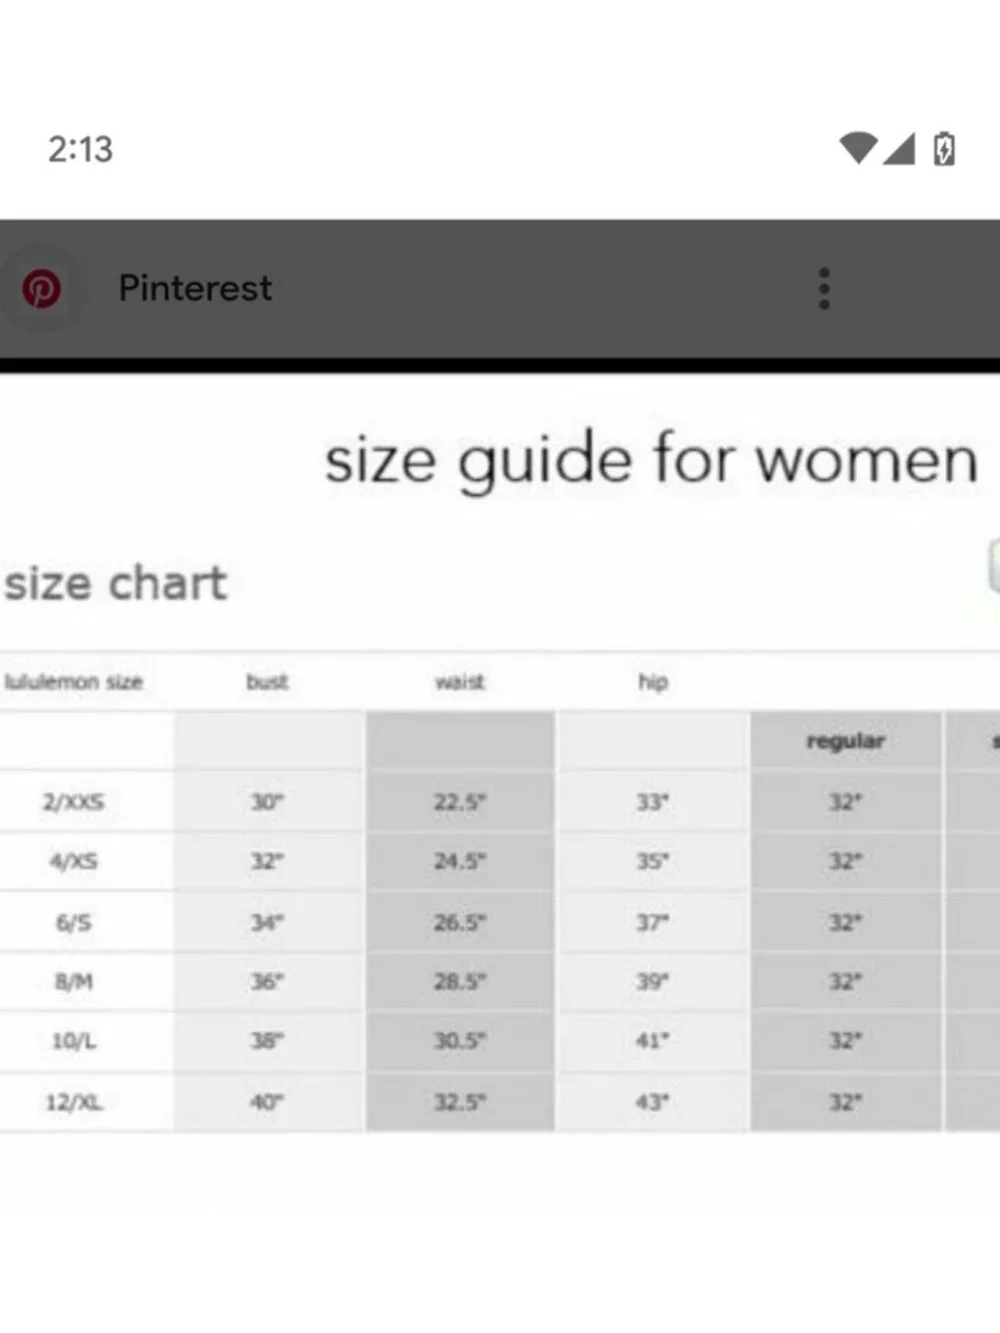
Task: Tap the 'bust' column header
Action: [x=268, y=682]
